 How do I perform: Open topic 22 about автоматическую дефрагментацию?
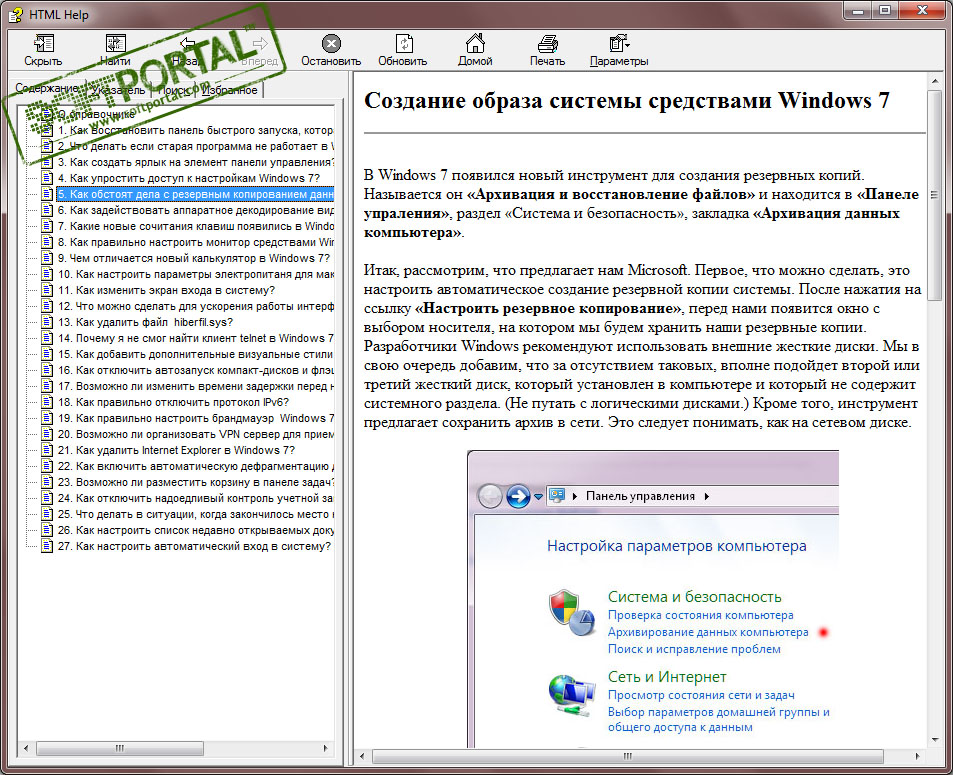coord(195,466)
